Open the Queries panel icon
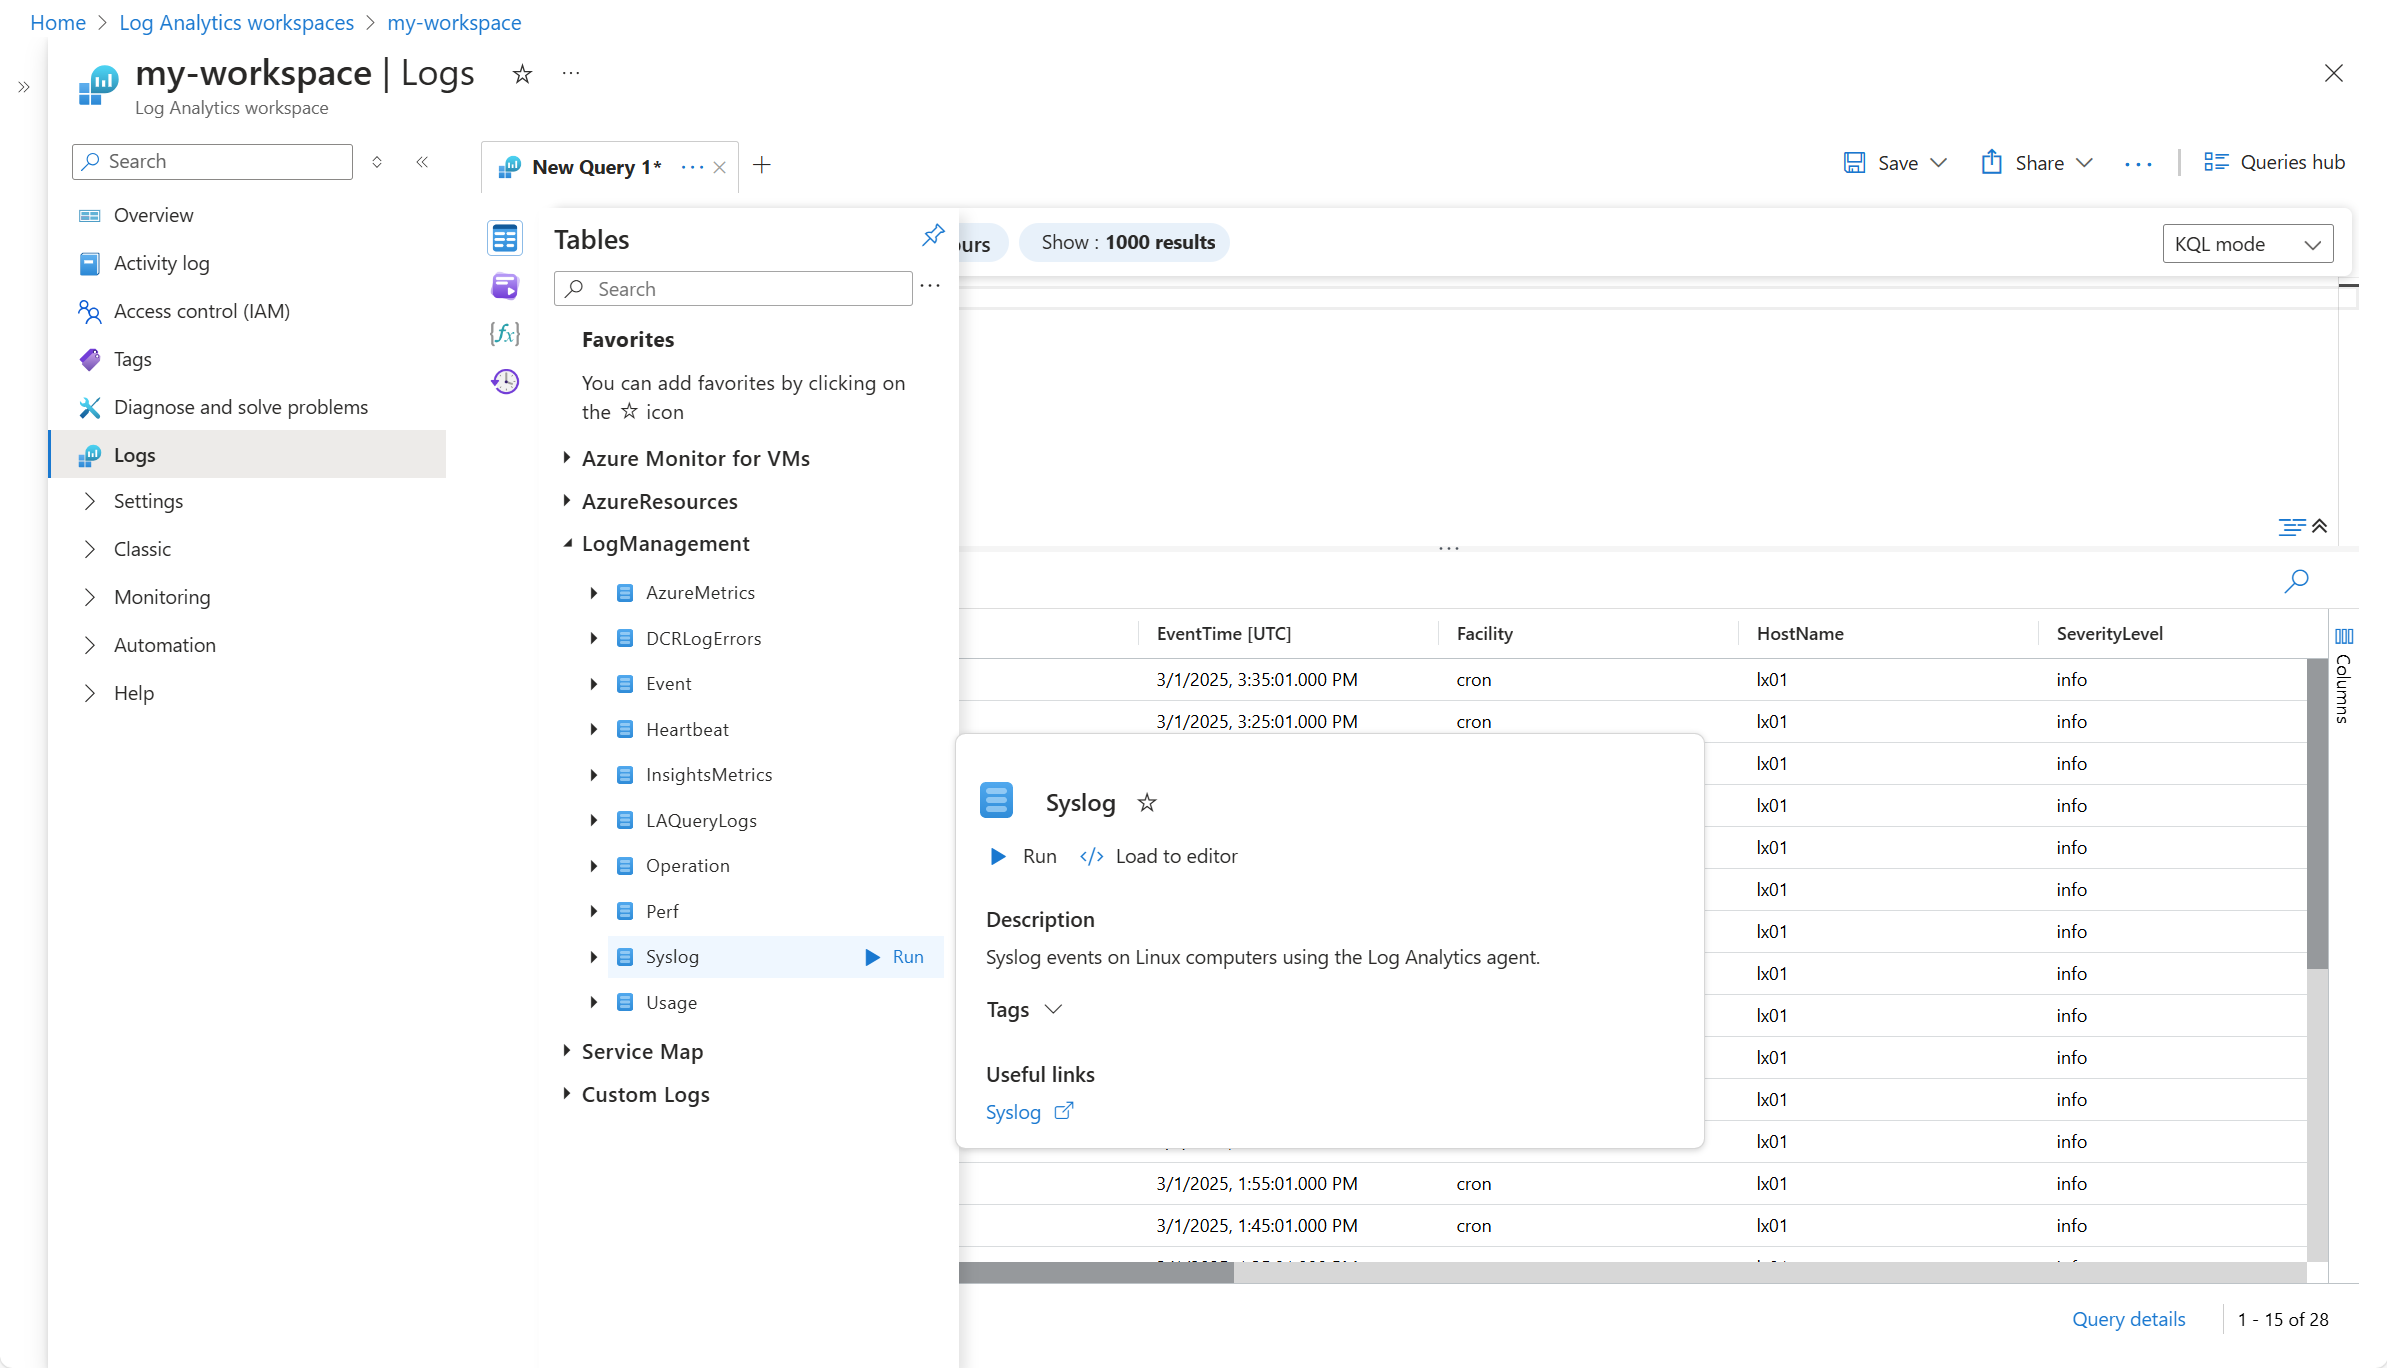 tap(505, 286)
